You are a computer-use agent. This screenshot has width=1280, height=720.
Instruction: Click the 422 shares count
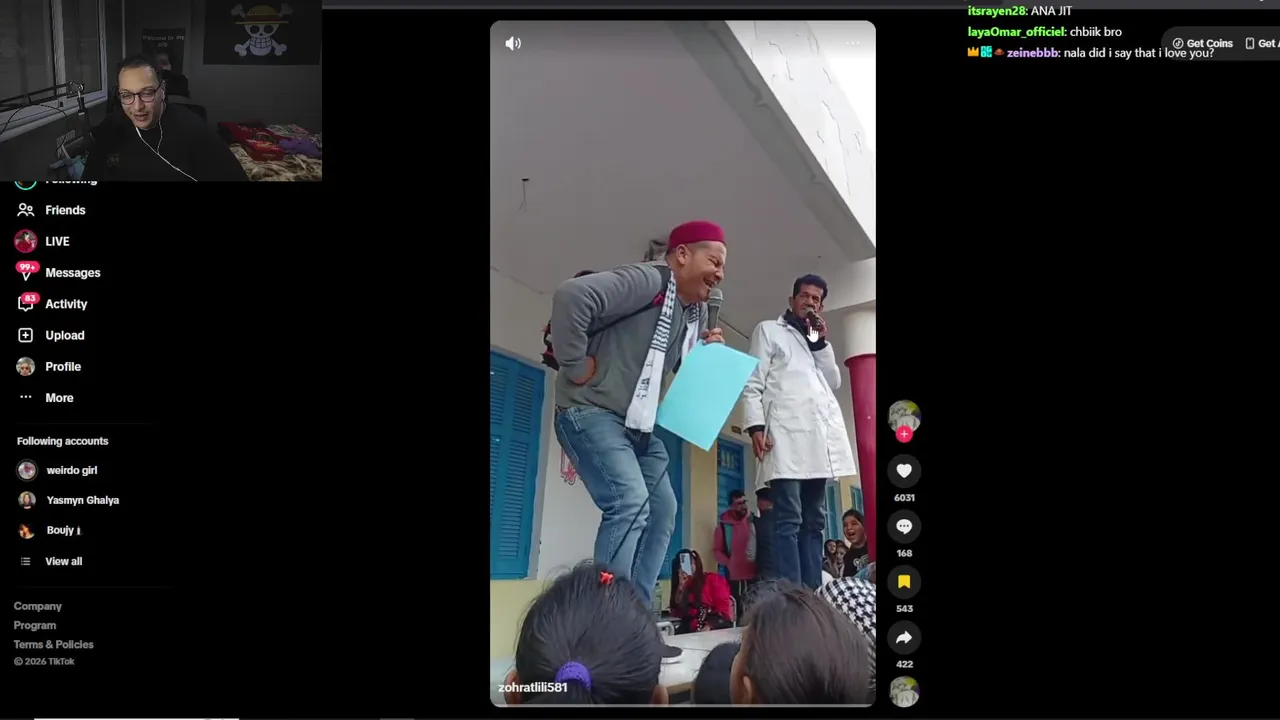click(x=904, y=664)
